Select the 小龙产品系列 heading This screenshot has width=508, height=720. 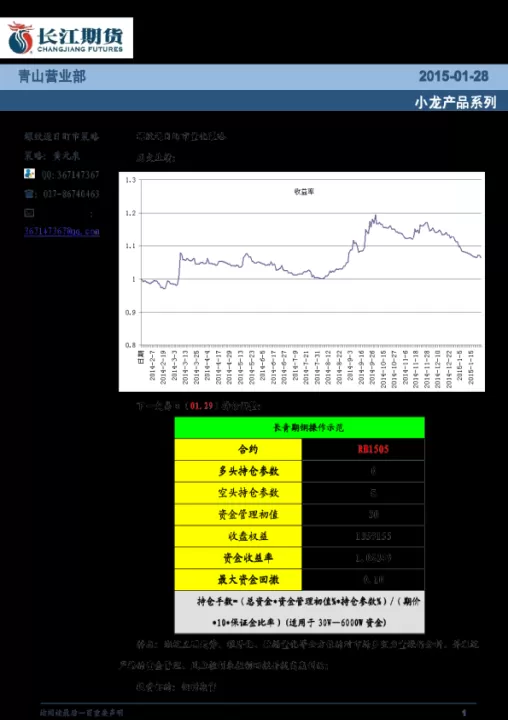455,102
